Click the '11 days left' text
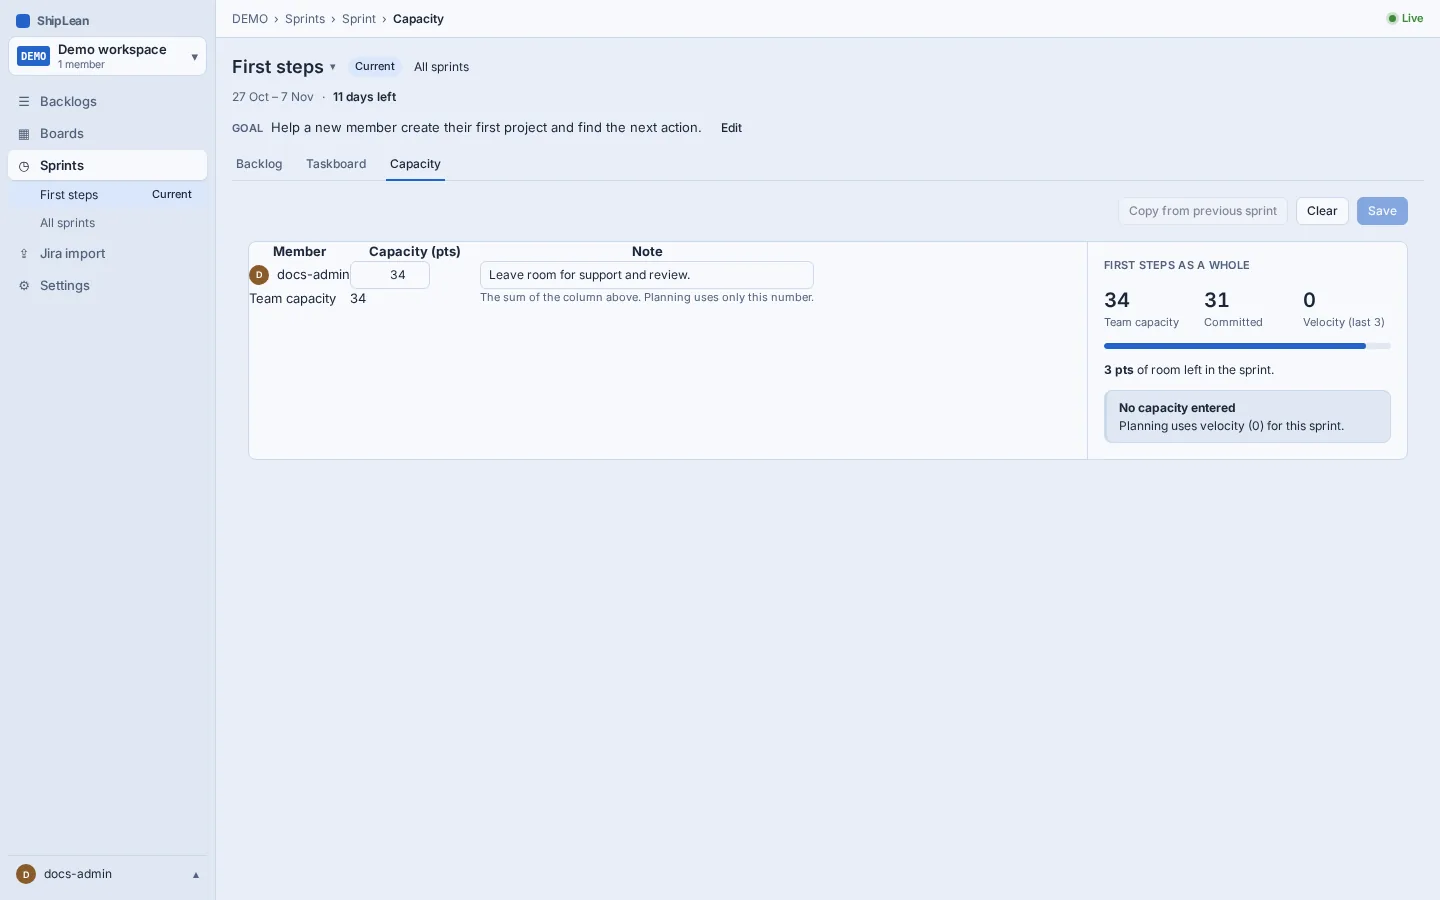Viewport: 1440px width, 900px height. [364, 97]
